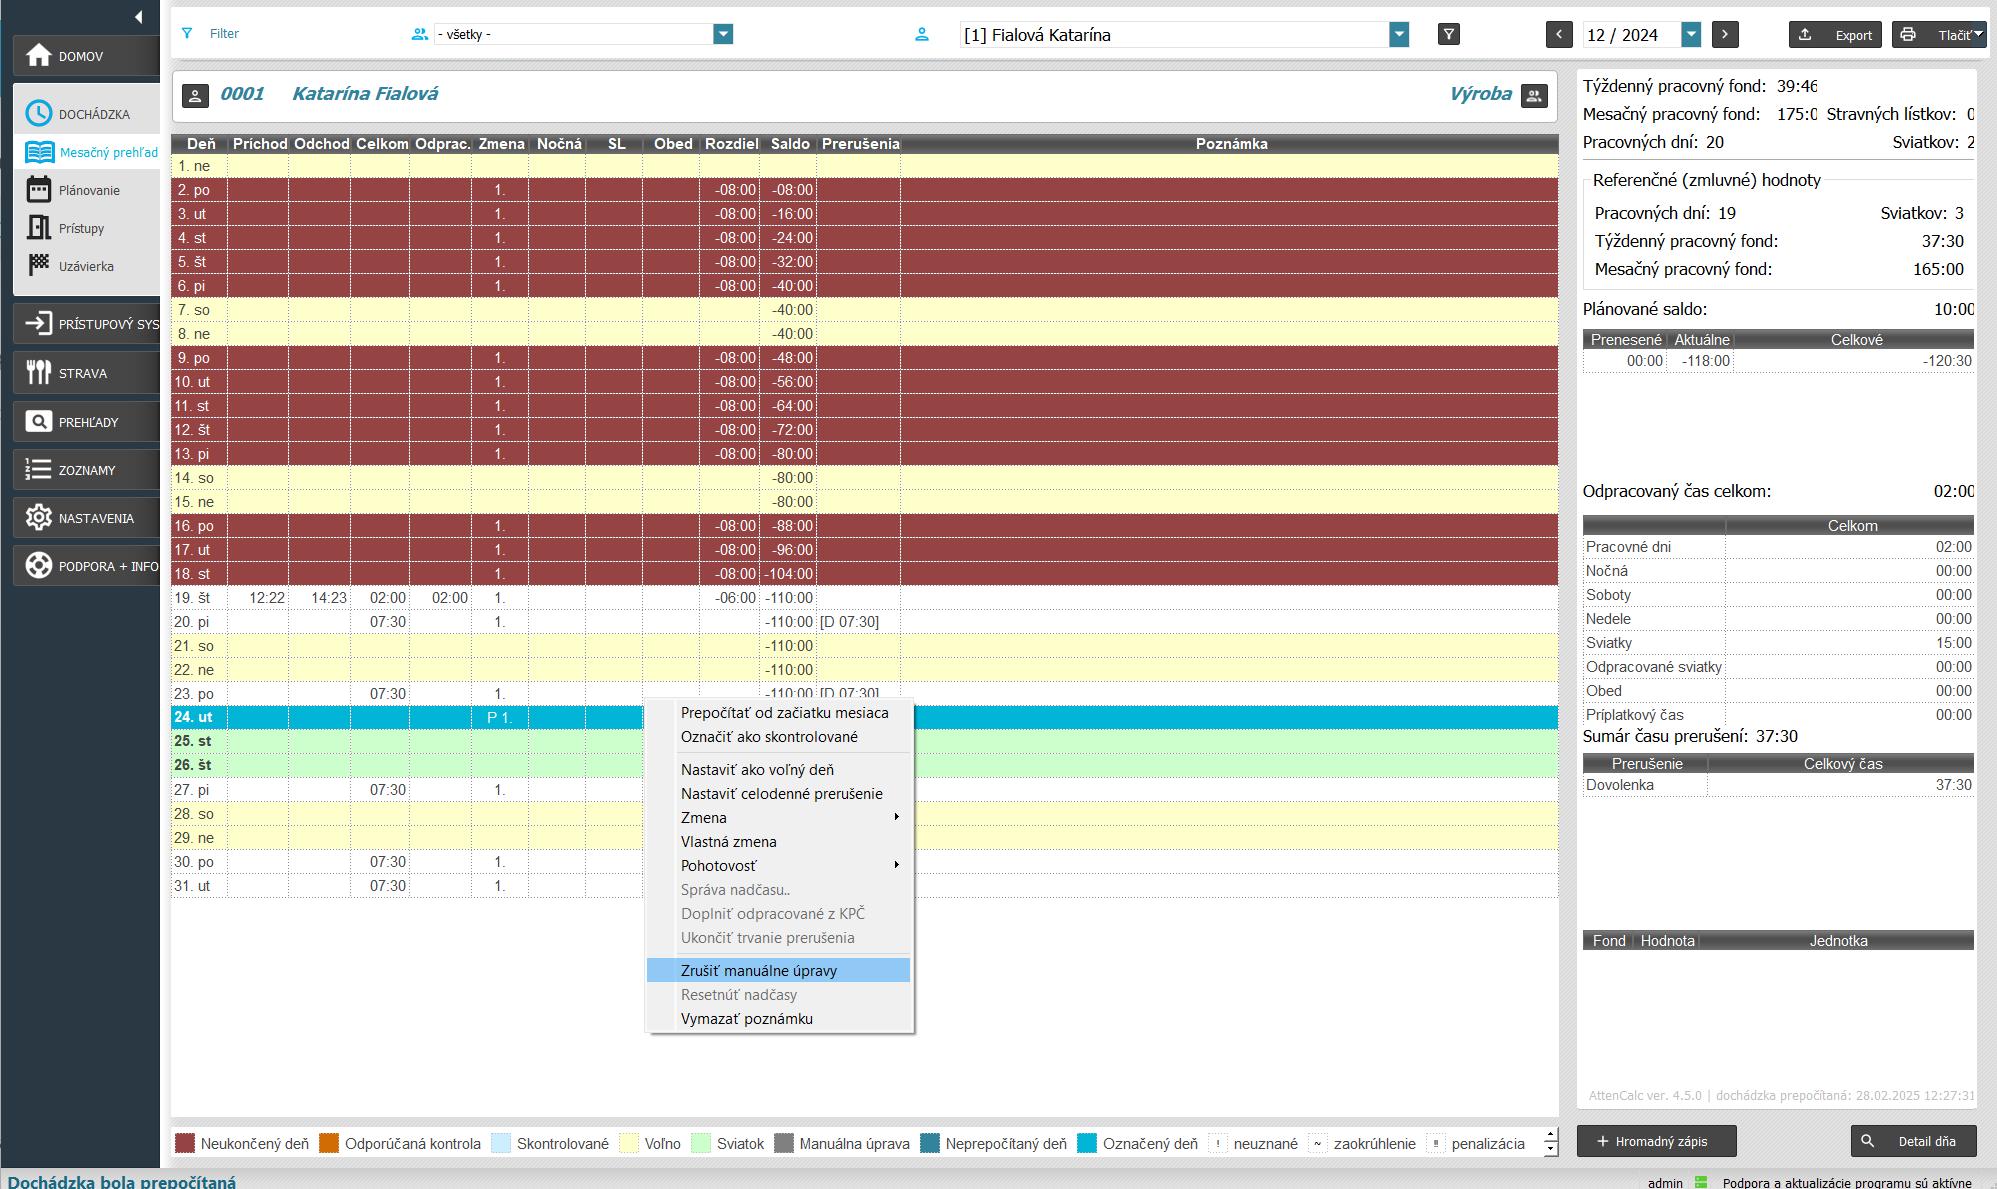
Task: Go to previous month arrow
Action: [1559, 35]
